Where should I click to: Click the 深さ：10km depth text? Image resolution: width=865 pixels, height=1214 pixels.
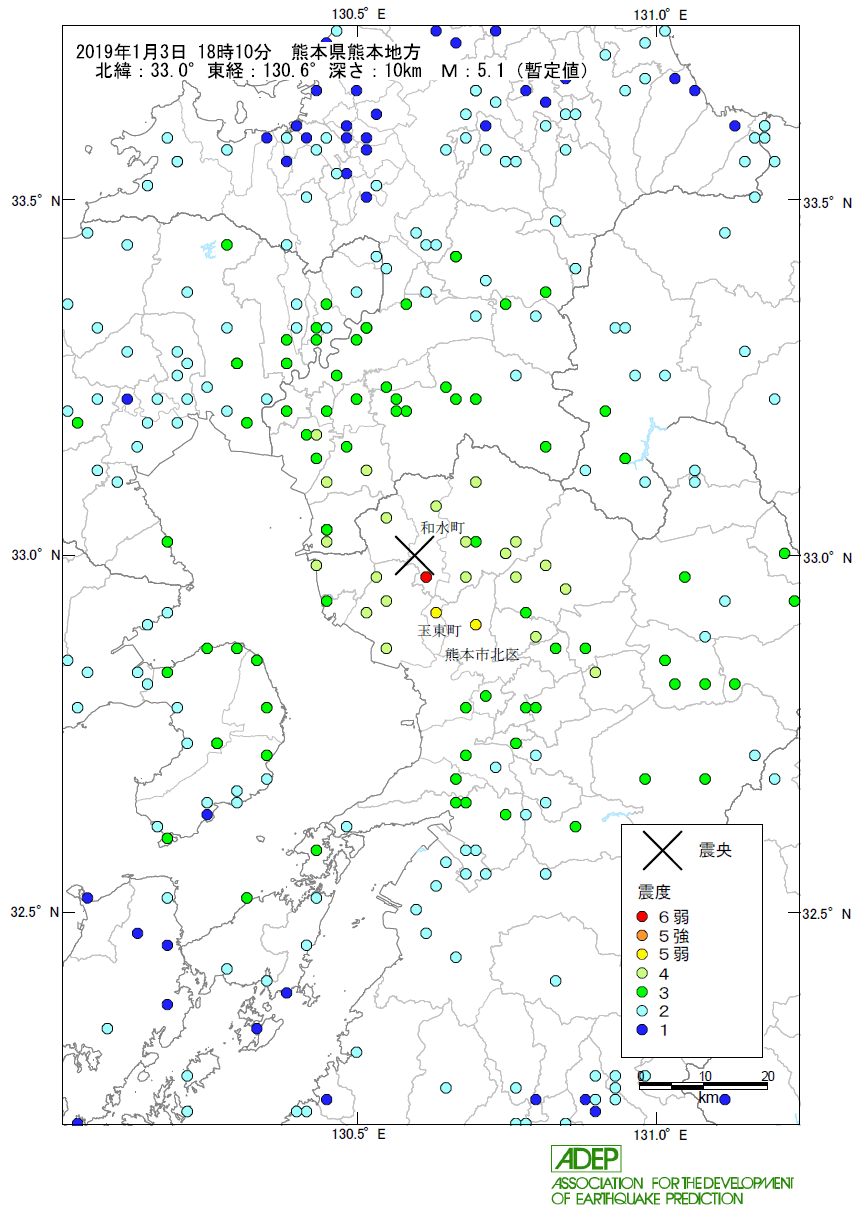click(377, 72)
